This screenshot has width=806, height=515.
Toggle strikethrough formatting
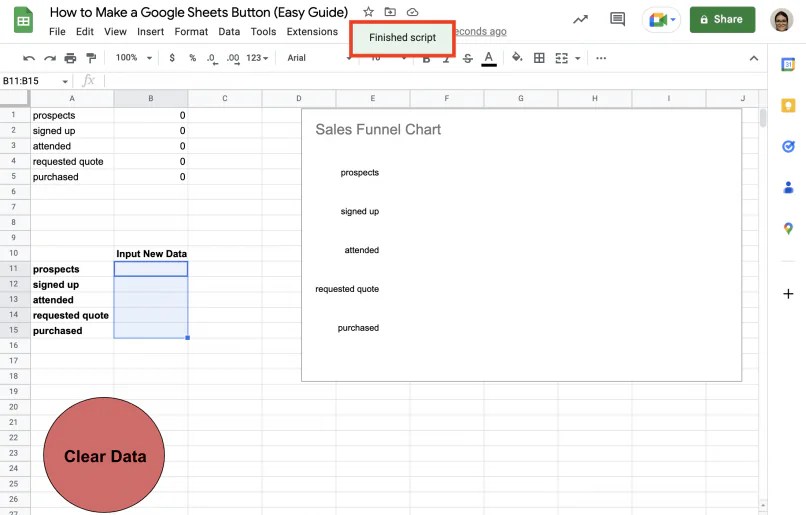tap(467, 58)
